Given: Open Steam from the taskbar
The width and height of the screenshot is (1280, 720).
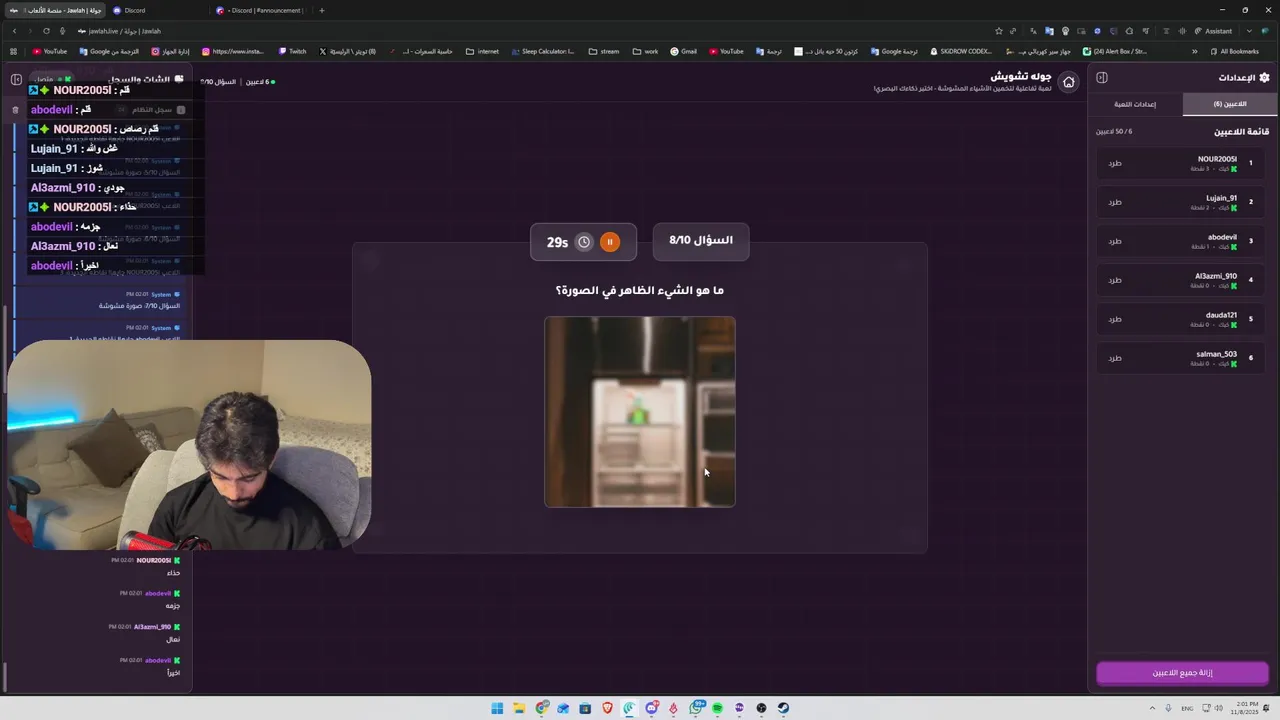Looking at the screenshot, I should tap(783, 708).
